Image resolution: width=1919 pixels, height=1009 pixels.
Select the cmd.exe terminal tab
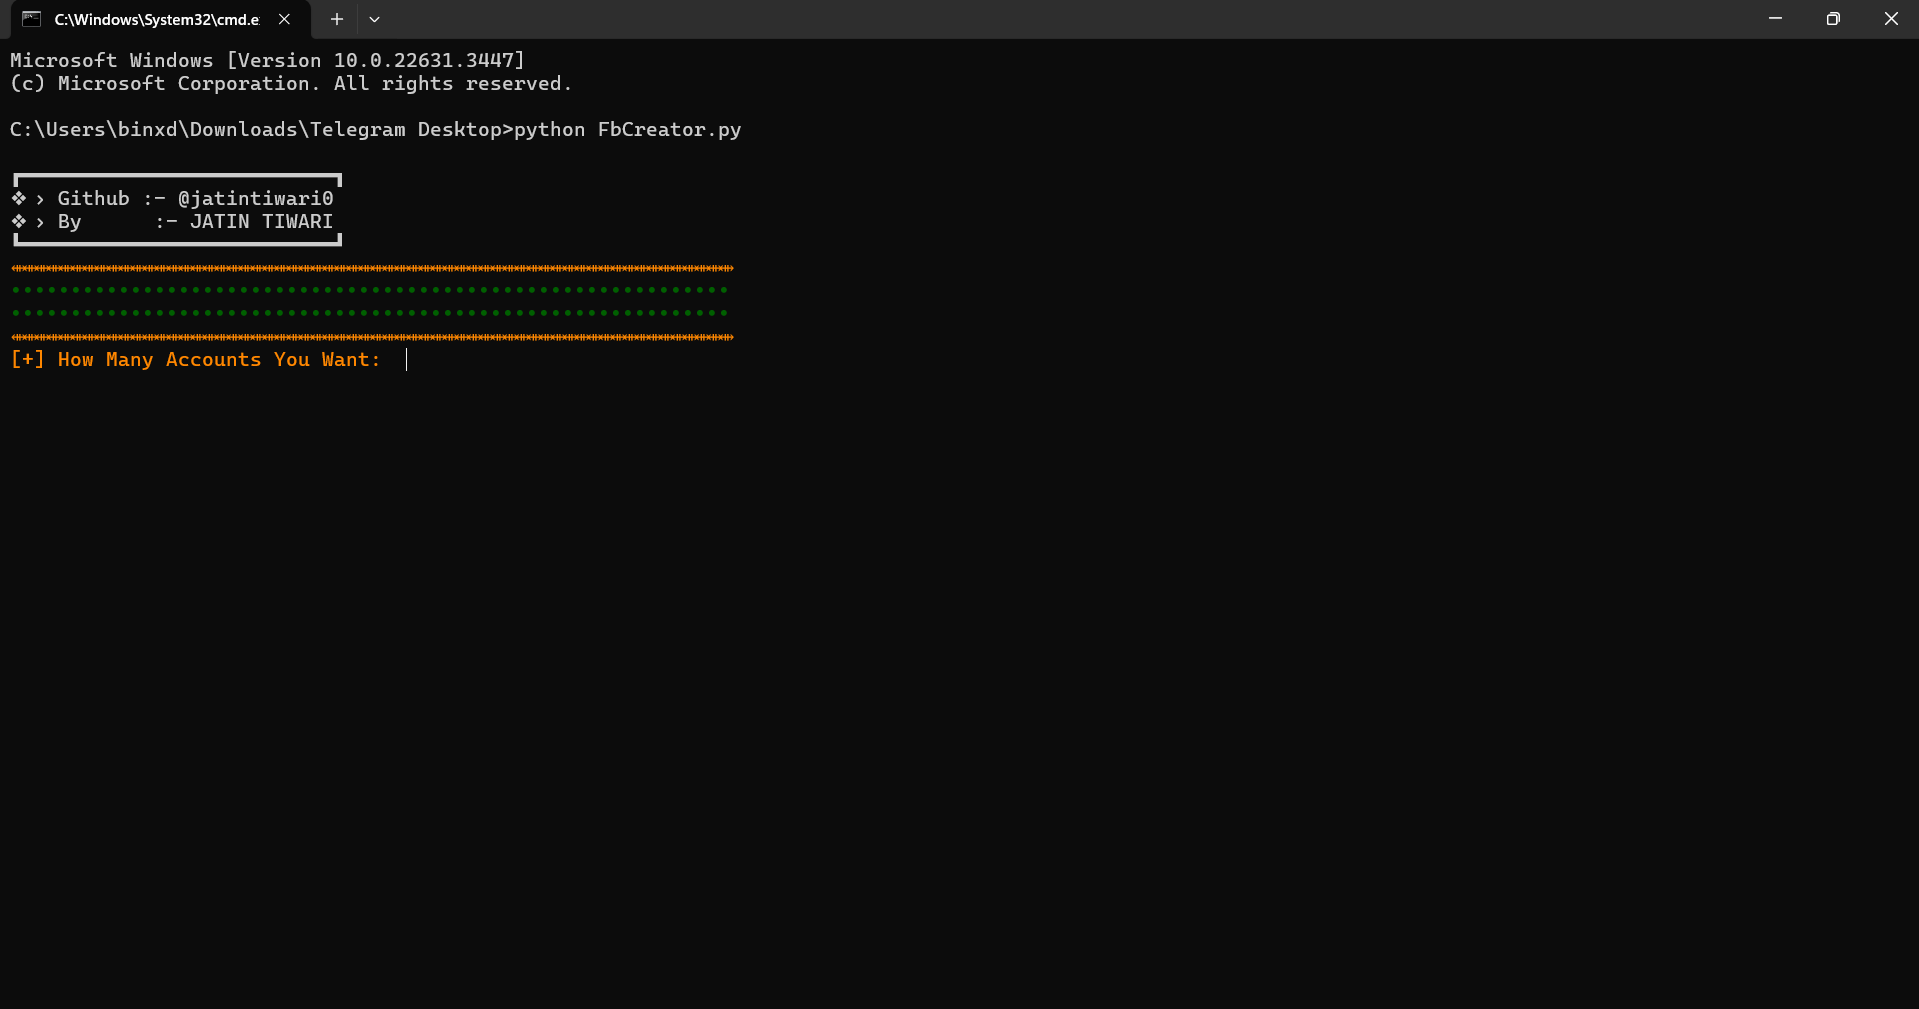click(x=160, y=19)
